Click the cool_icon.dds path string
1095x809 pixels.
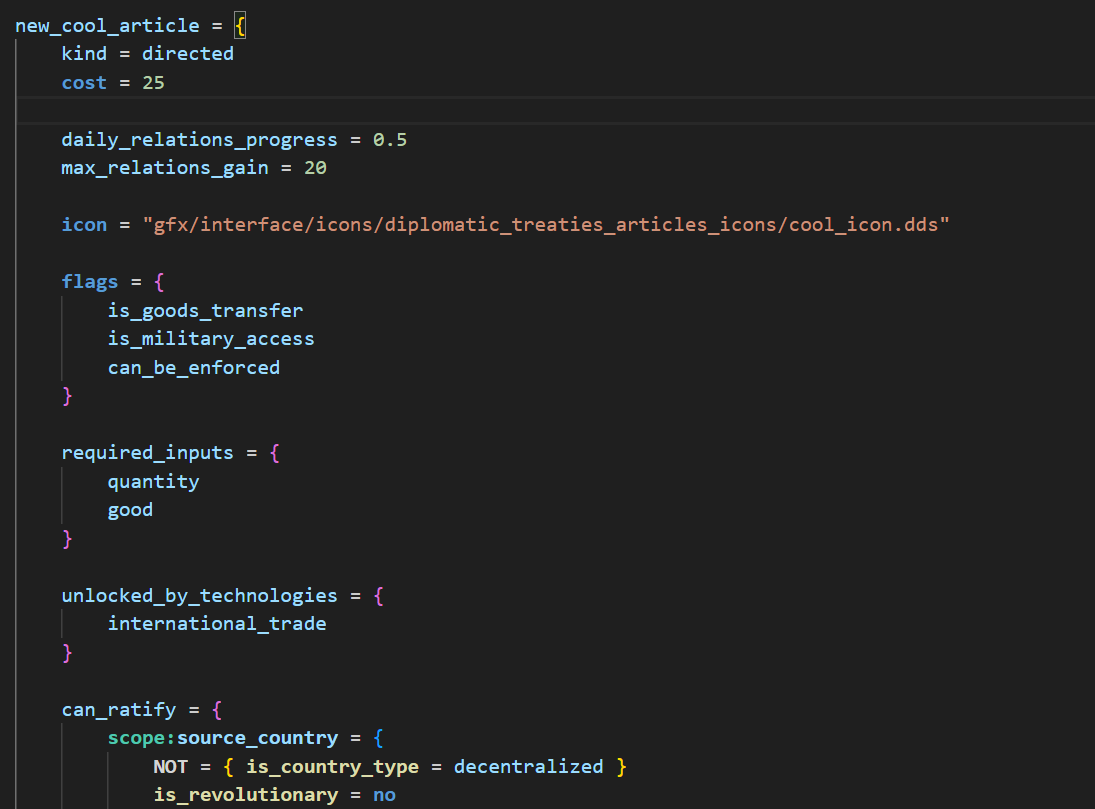click(546, 225)
